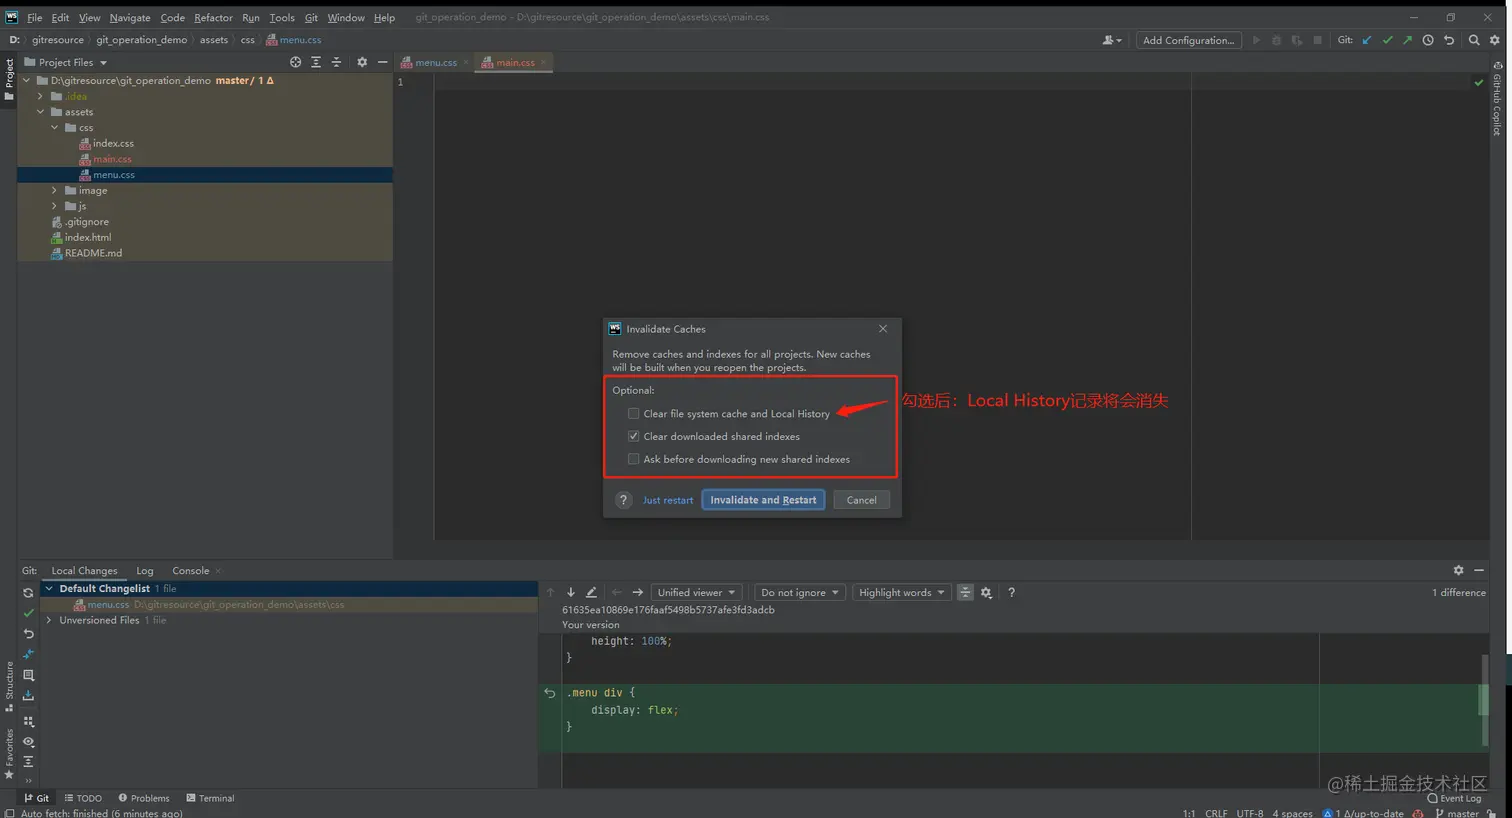Image resolution: width=1512 pixels, height=818 pixels.
Task: Click the Git update/pull blue arrow icon
Action: click(x=1367, y=40)
